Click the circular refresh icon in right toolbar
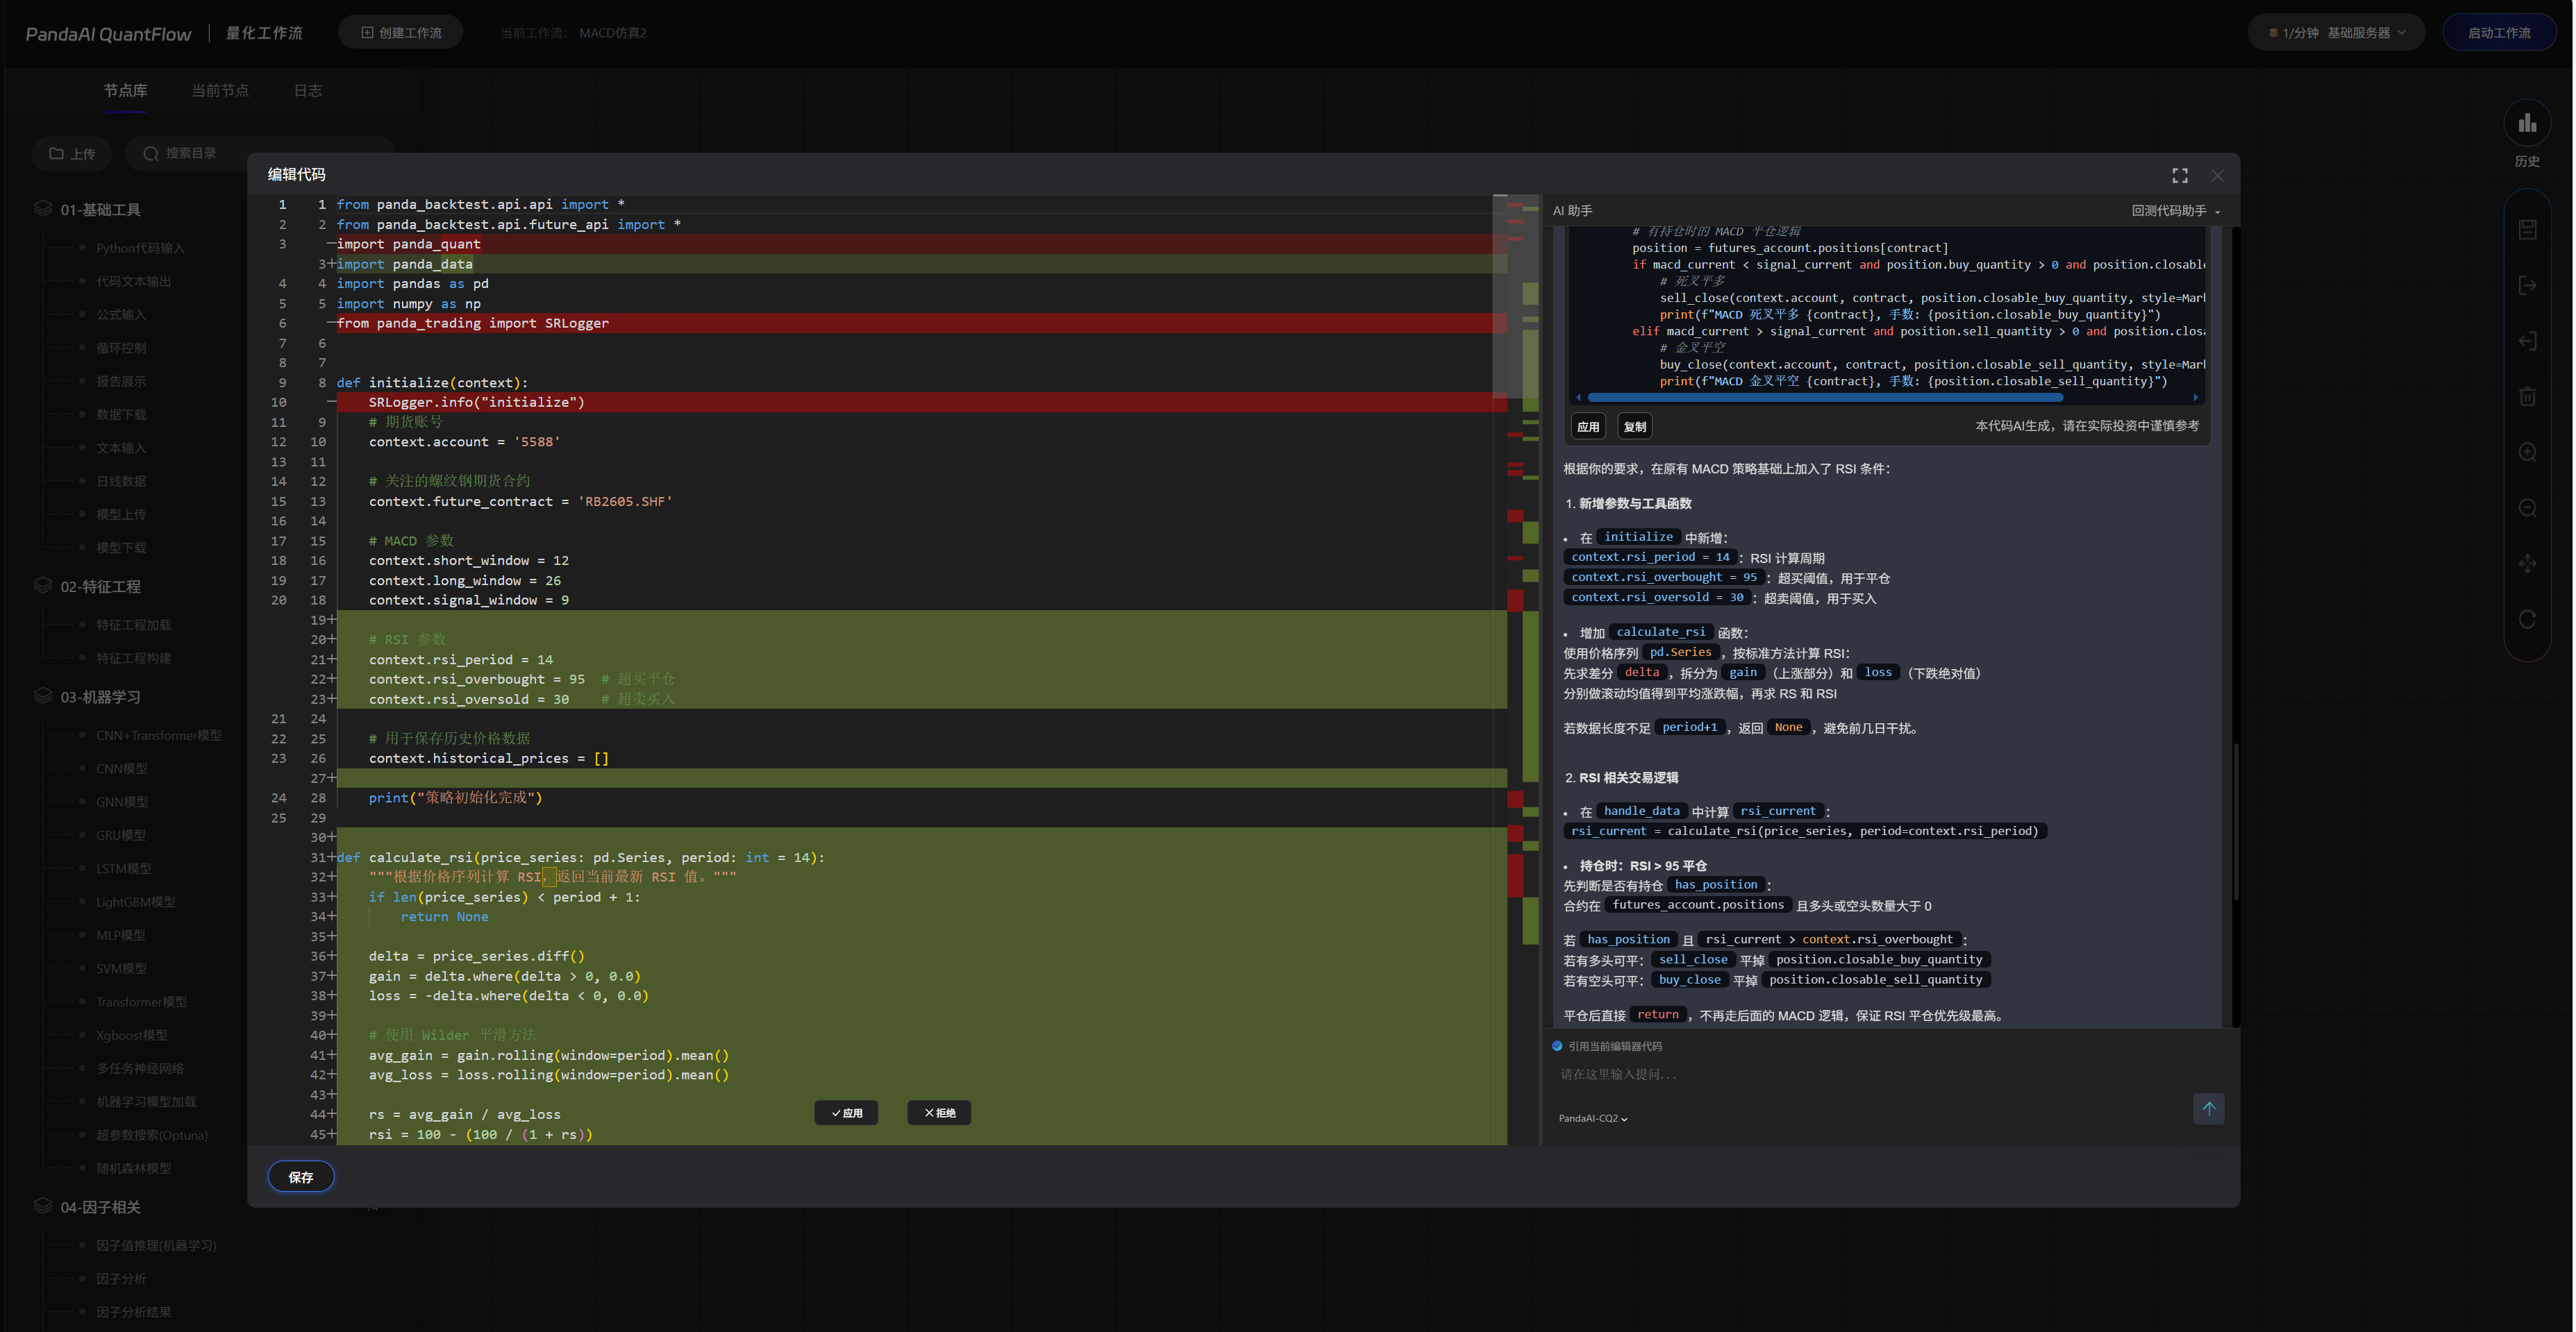Viewport: 2576px width, 1332px height. point(2527,619)
